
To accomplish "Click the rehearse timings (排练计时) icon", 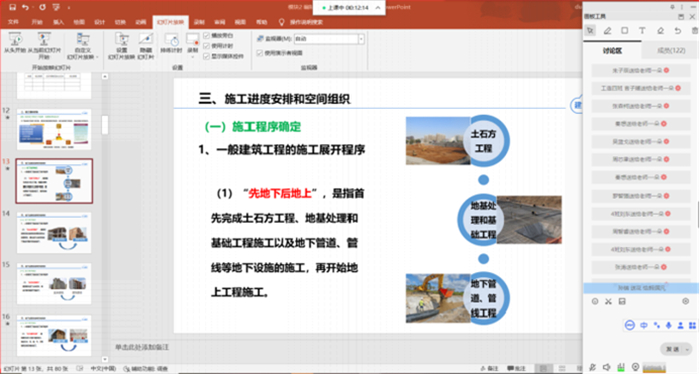I will click(171, 44).
